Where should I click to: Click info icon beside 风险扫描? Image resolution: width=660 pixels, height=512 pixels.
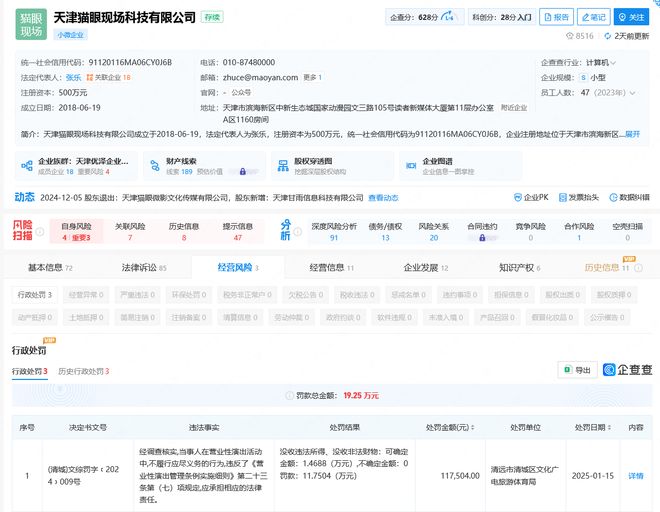coord(40,232)
